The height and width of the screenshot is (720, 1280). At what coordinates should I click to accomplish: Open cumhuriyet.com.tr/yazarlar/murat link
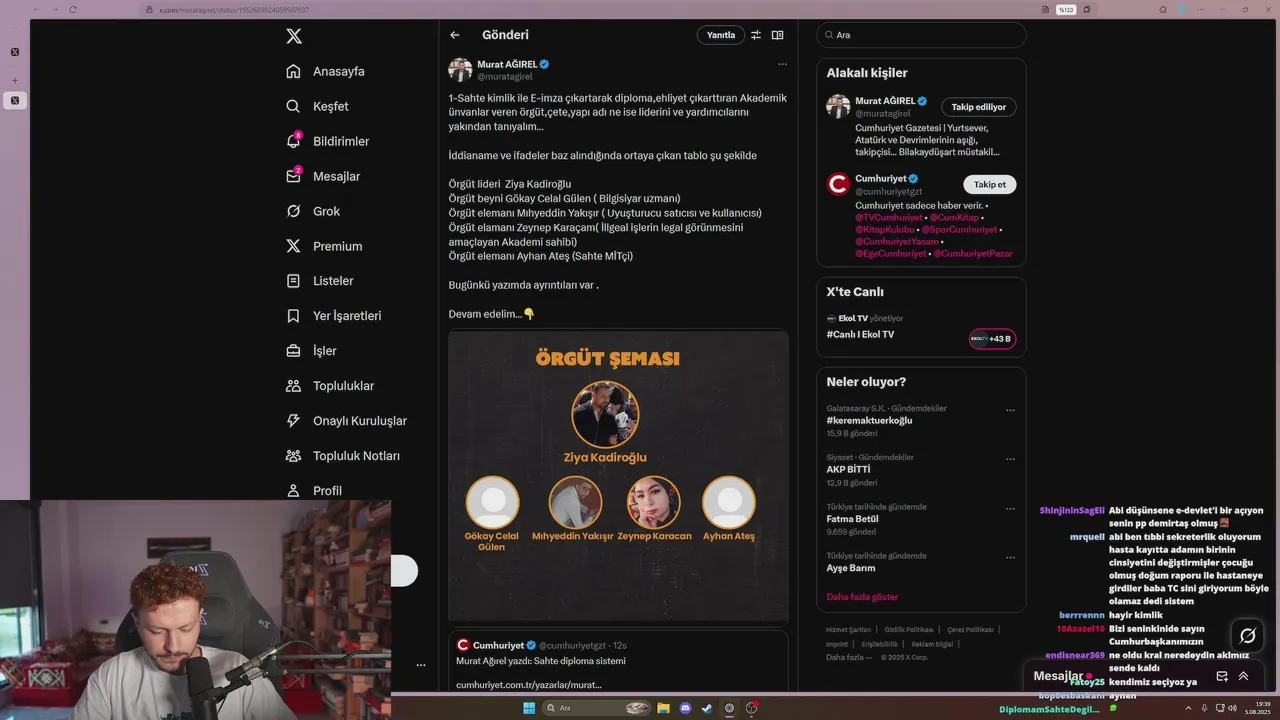point(529,685)
